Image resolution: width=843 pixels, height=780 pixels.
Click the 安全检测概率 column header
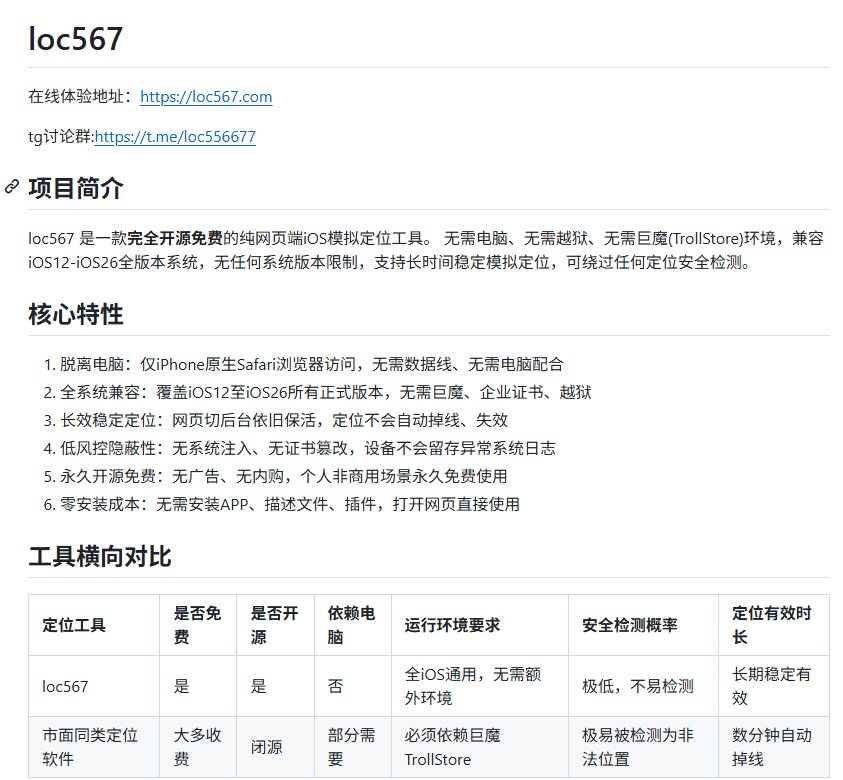[x=643, y=625]
